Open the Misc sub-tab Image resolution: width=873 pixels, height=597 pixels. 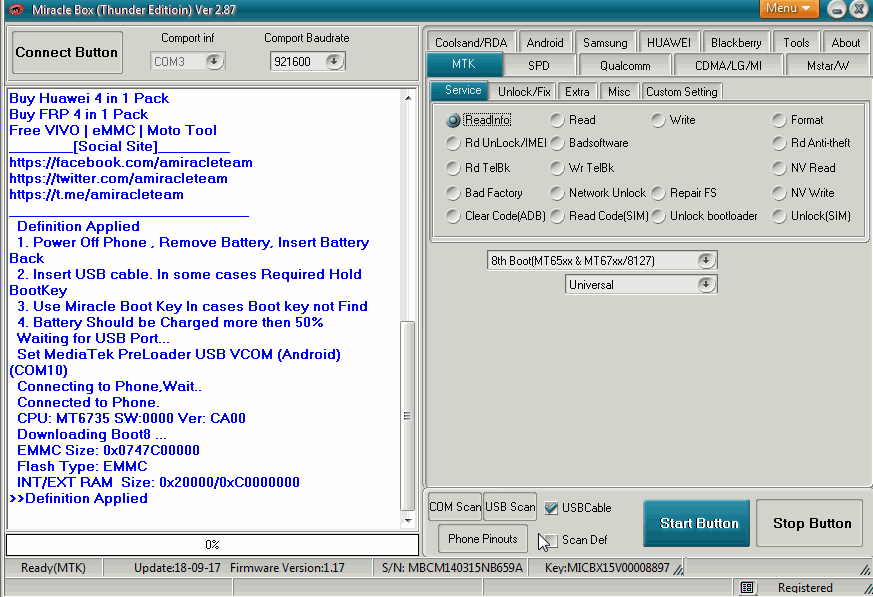(x=619, y=92)
